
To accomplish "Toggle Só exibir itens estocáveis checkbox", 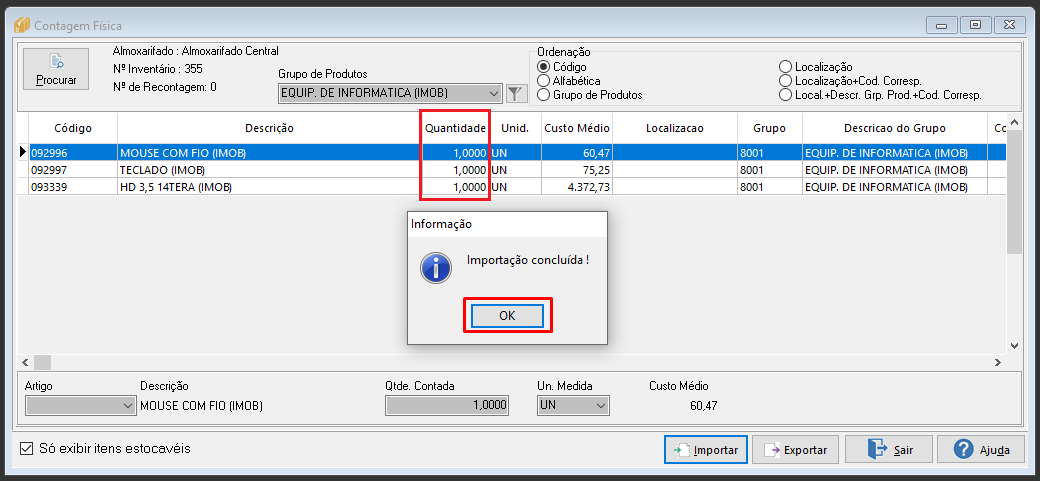I will tap(27, 448).
